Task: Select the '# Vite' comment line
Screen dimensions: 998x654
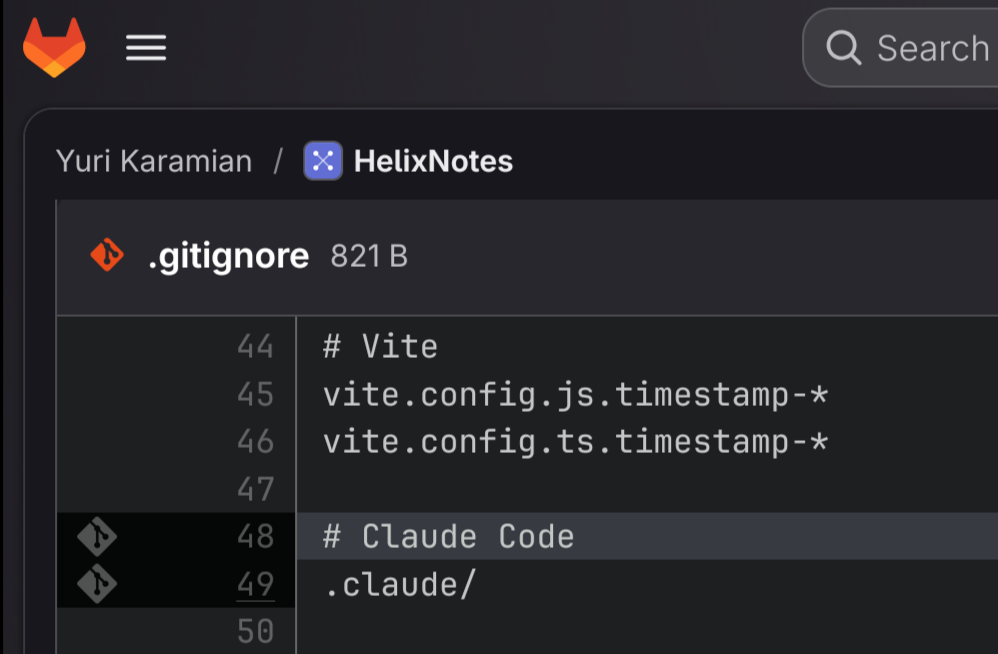Action: point(381,347)
